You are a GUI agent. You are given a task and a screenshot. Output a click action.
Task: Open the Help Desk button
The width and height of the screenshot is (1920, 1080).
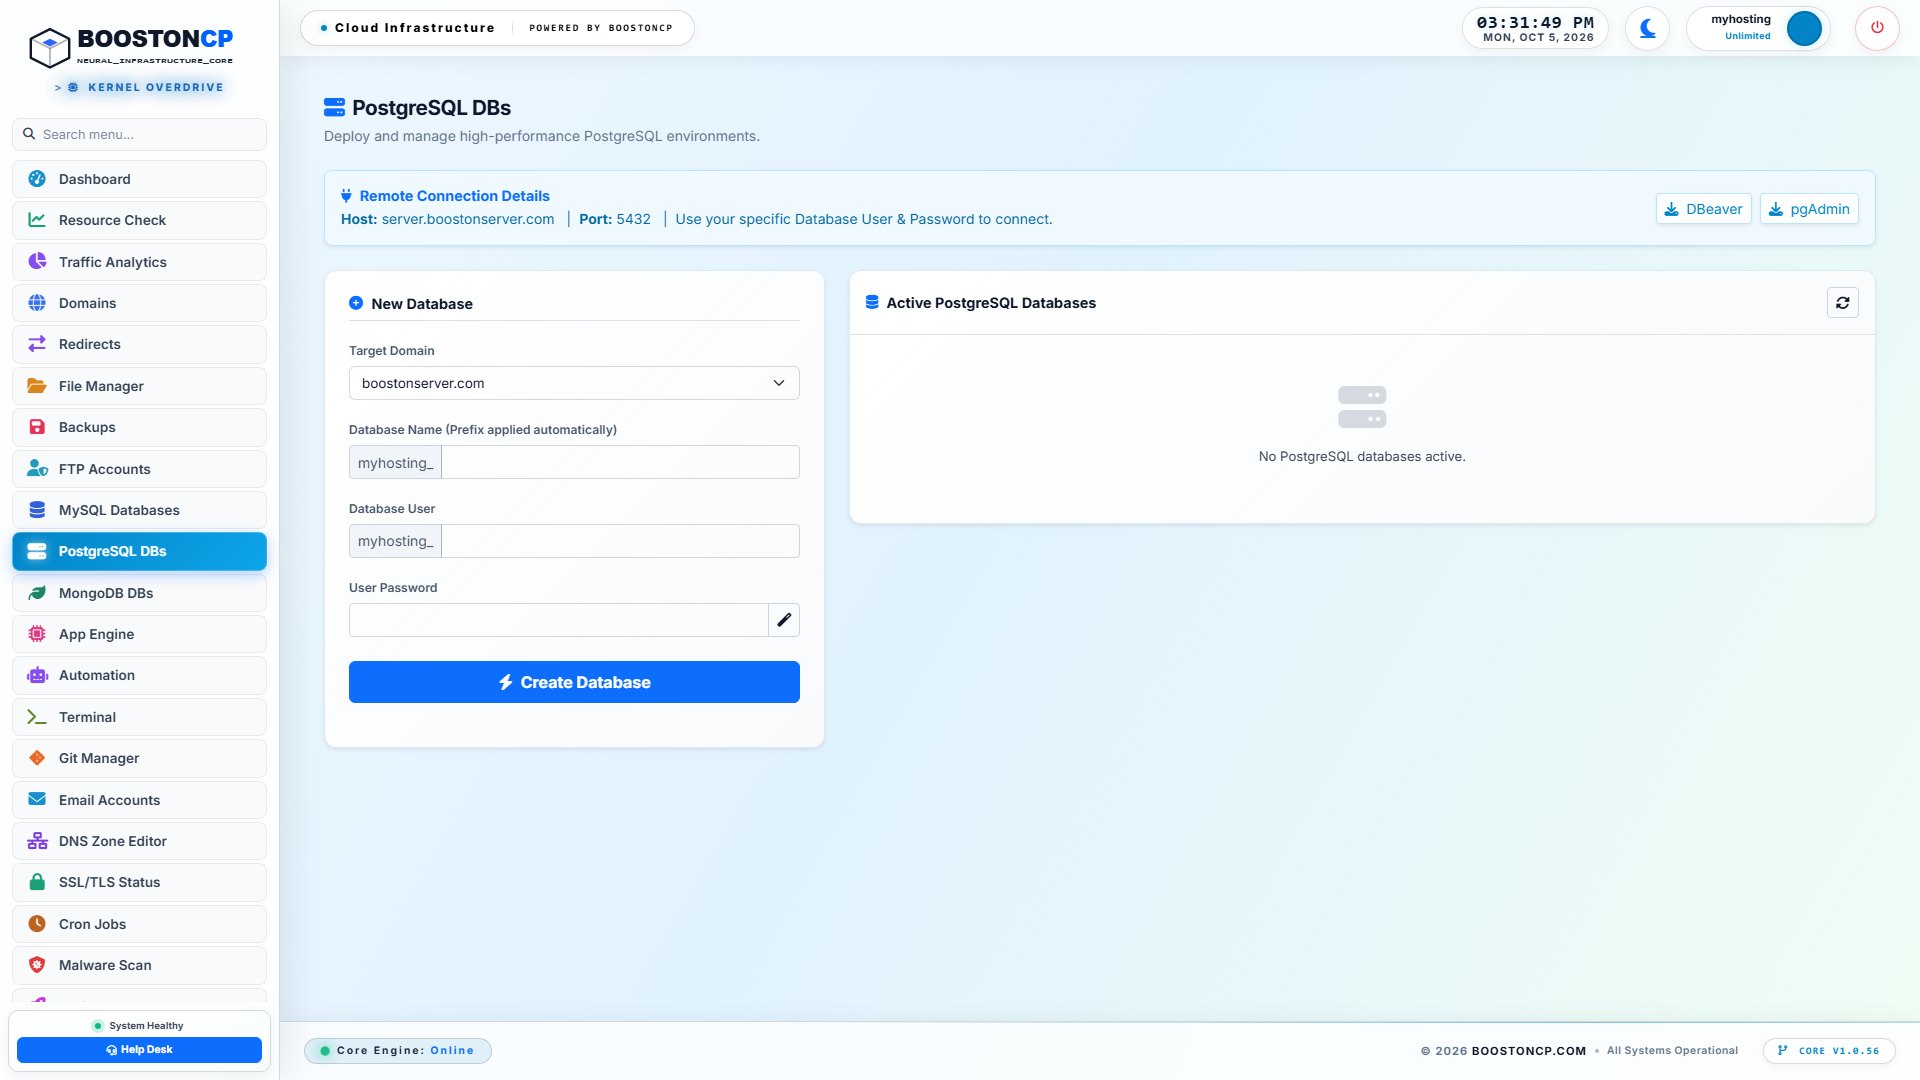click(139, 1050)
